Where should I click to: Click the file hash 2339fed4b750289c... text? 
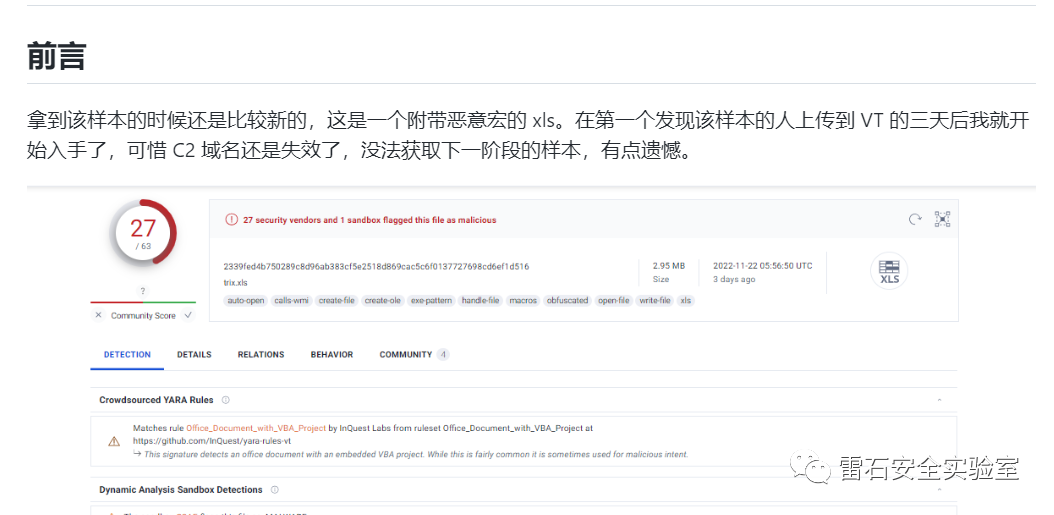pos(376,266)
